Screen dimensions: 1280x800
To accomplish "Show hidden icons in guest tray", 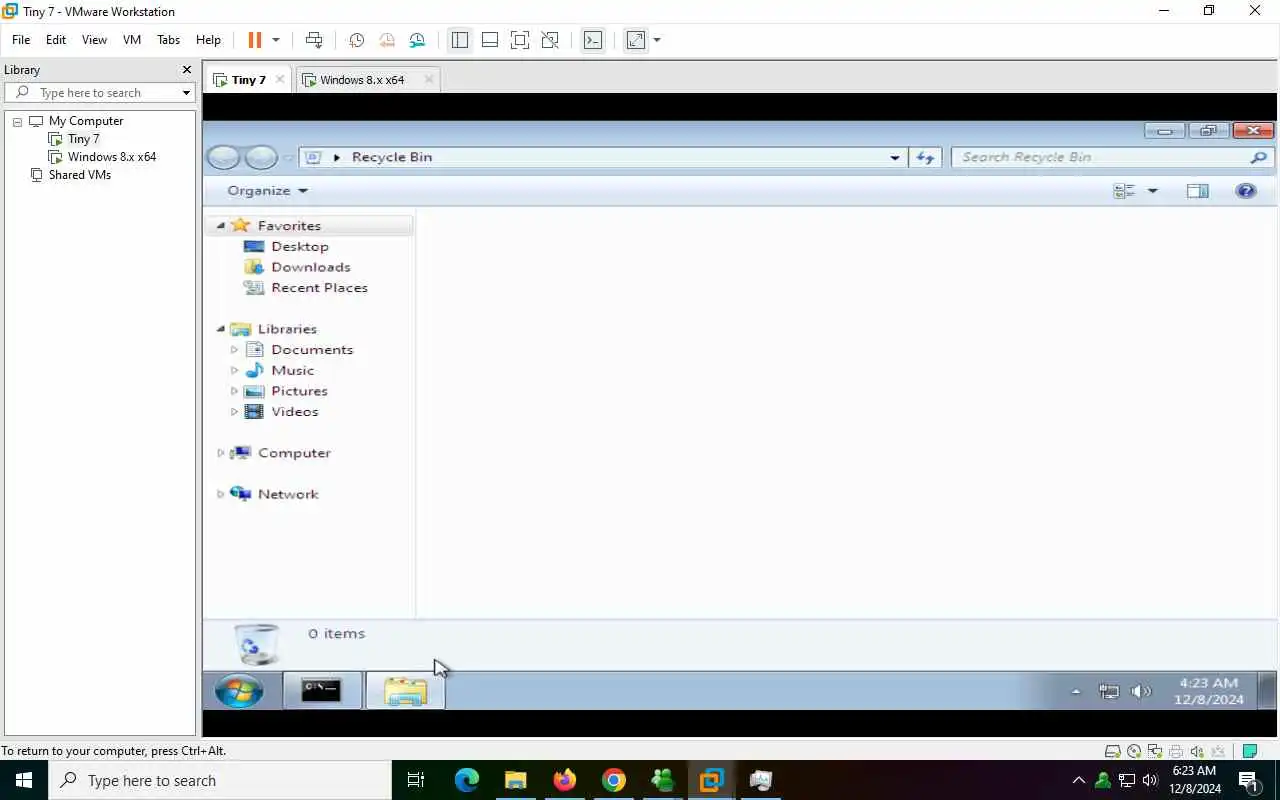I will (1076, 691).
